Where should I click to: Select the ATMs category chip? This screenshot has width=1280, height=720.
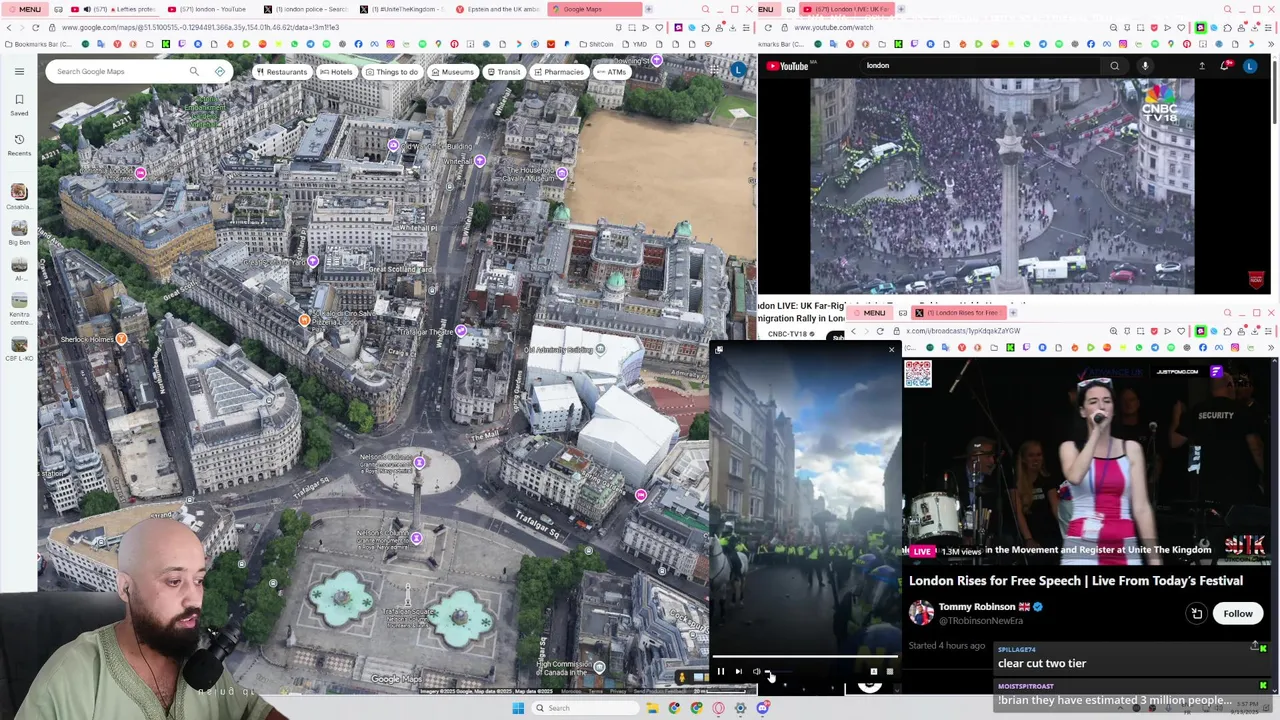click(x=611, y=72)
